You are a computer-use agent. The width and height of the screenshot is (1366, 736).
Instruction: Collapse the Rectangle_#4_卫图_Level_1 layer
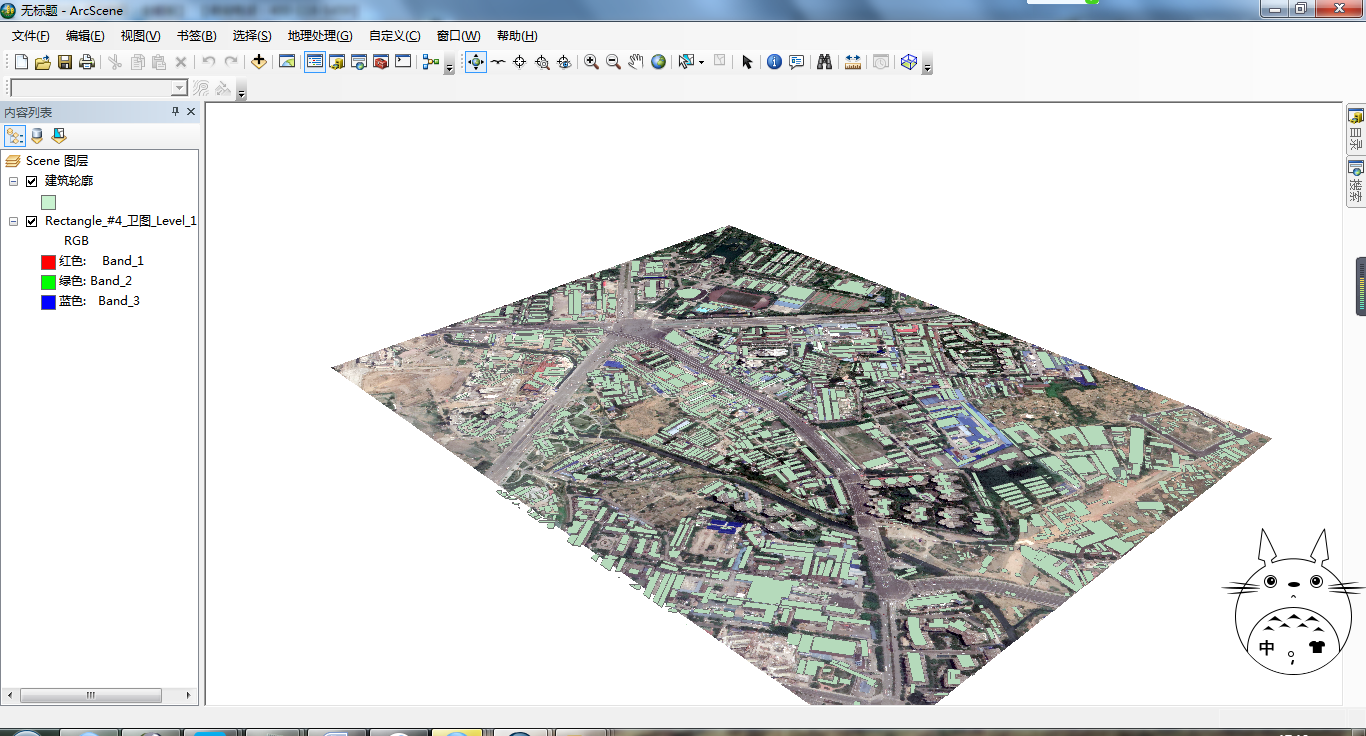click(13, 220)
